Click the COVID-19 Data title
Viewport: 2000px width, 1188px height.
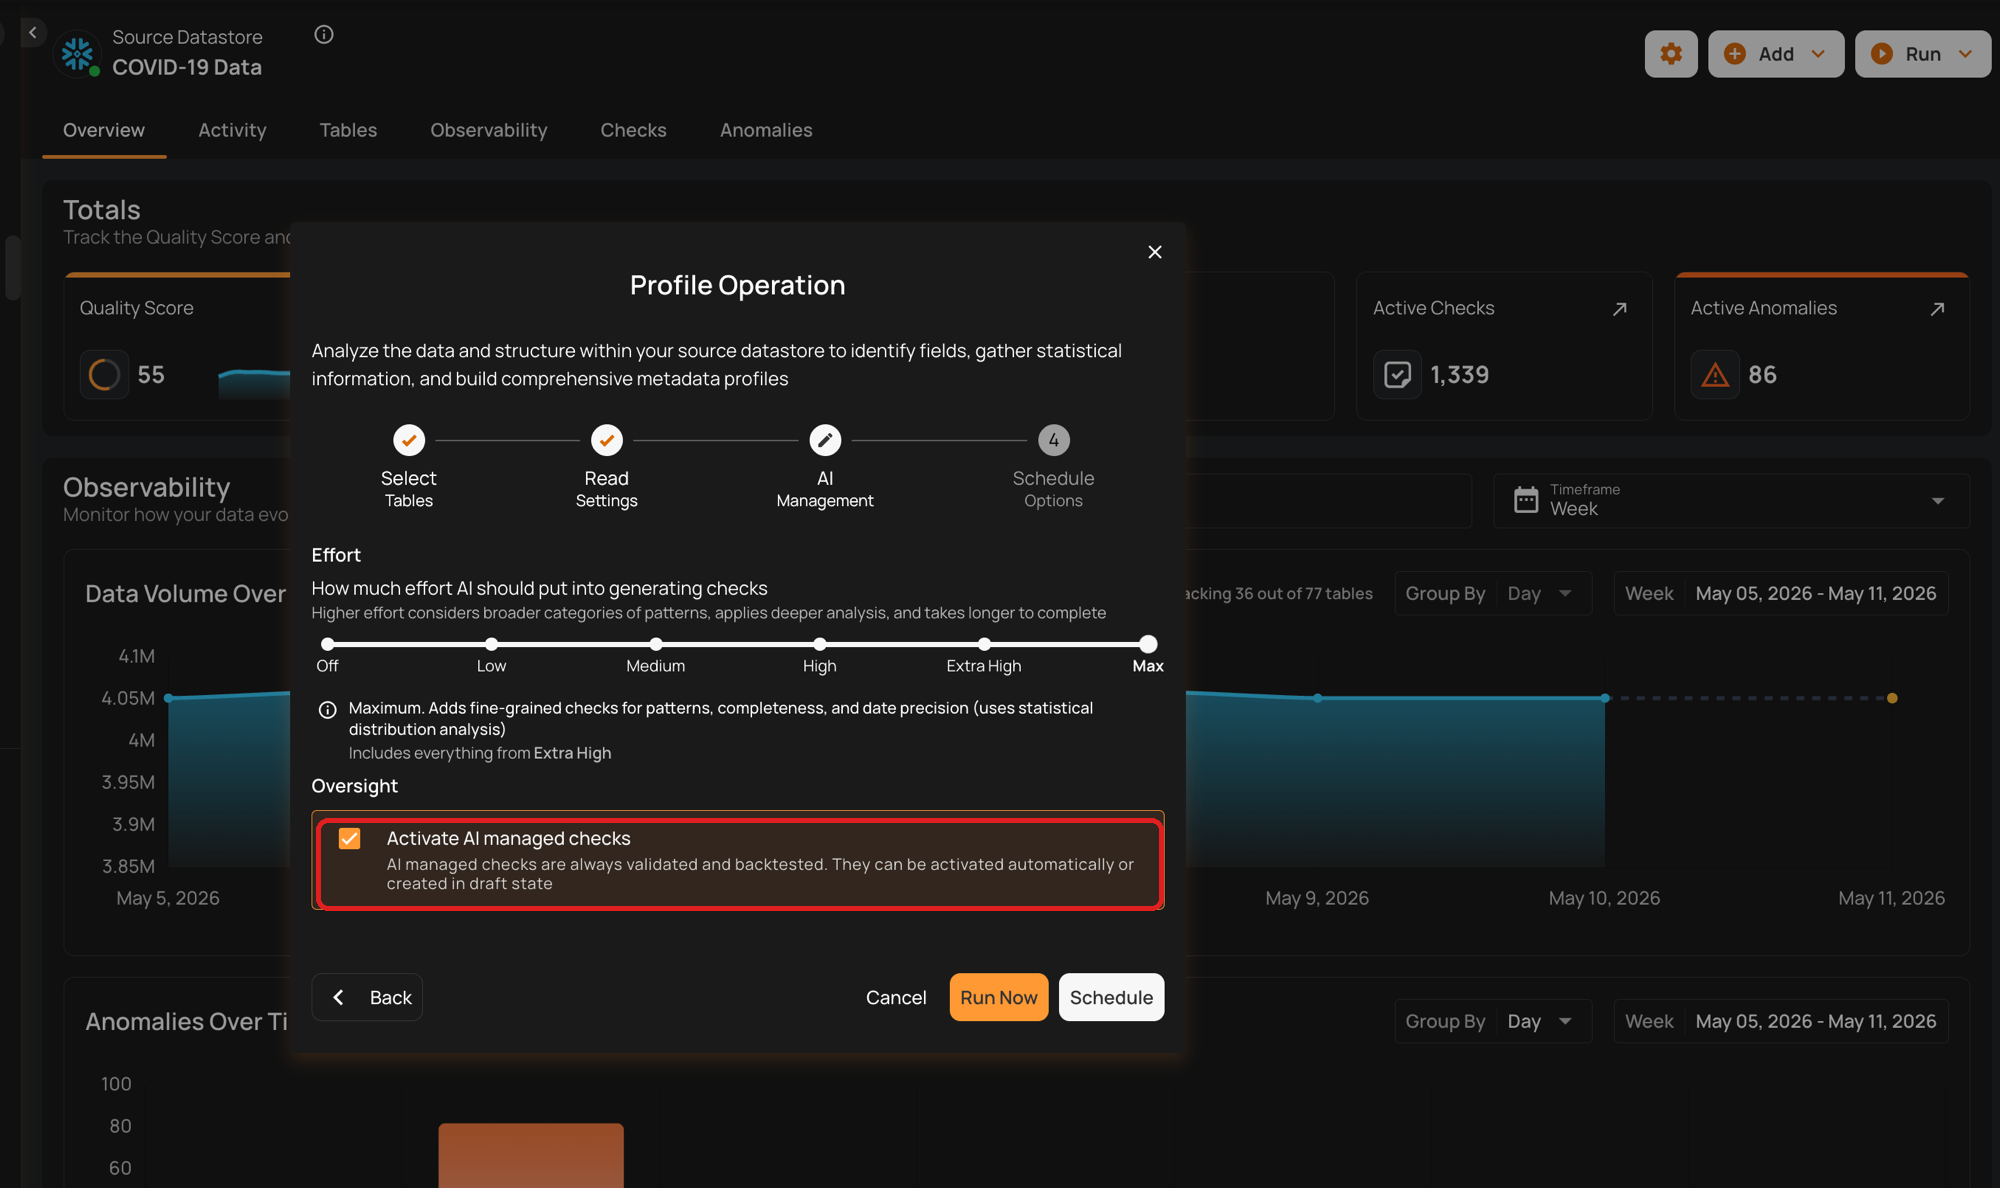pyautogui.click(x=187, y=67)
